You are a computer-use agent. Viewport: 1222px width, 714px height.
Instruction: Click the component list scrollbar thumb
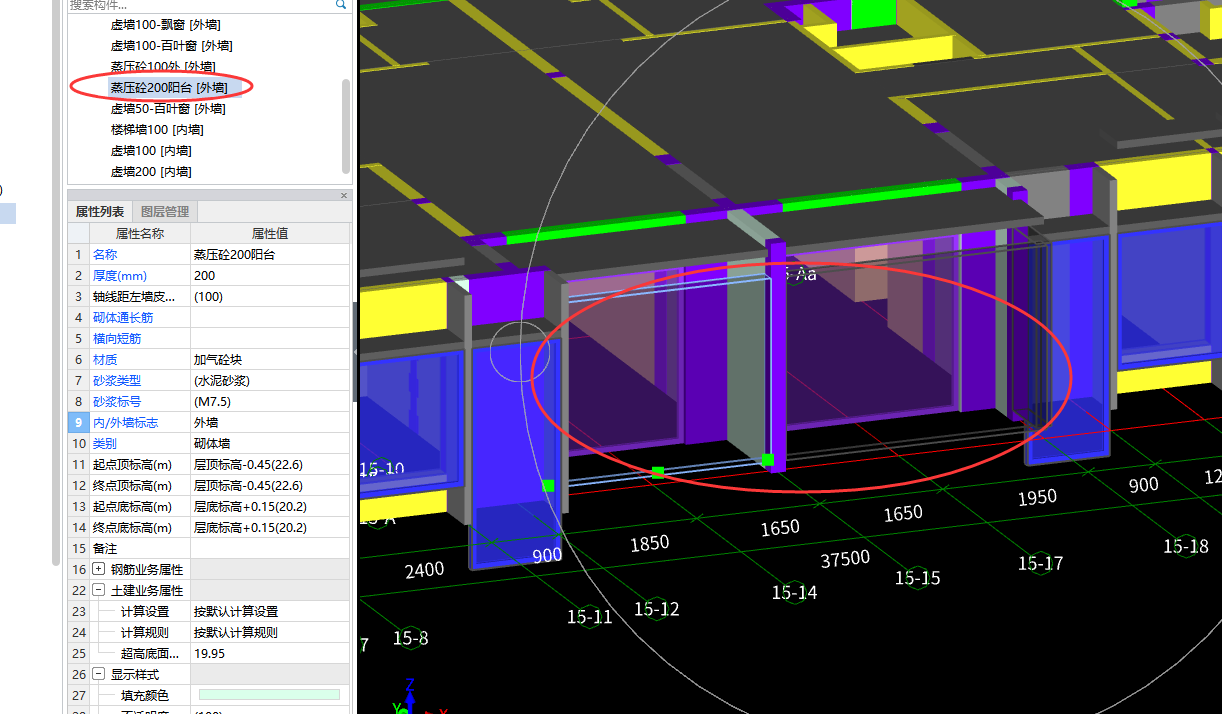(346, 125)
